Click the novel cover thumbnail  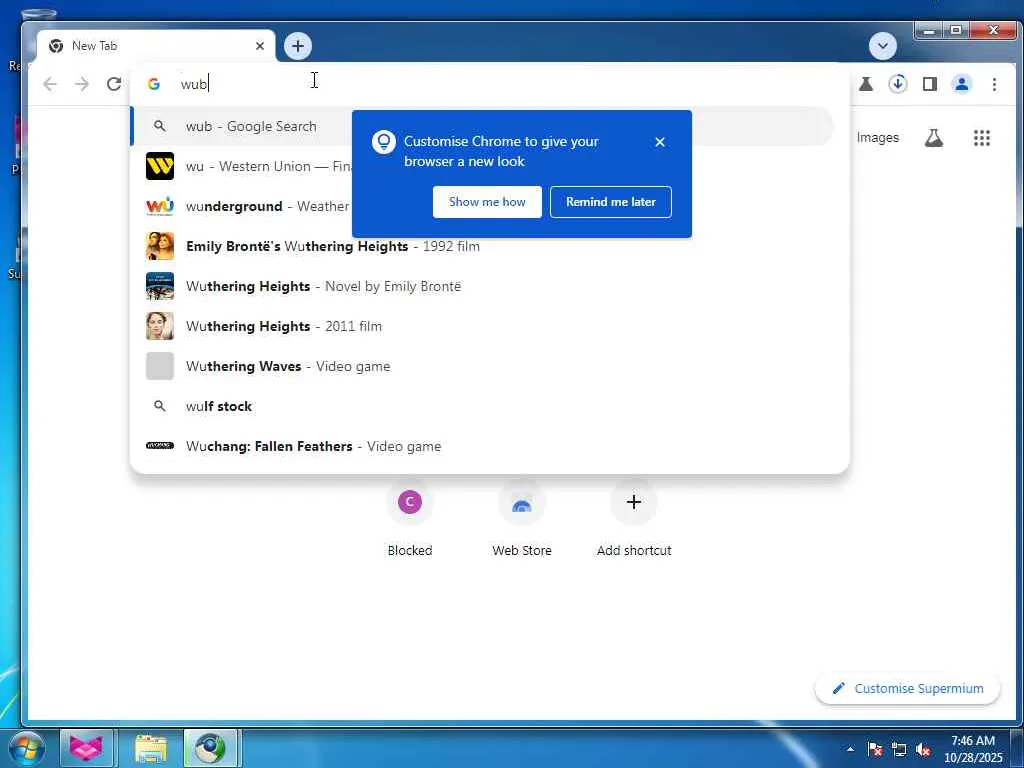pyautogui.click(x=159, y=286)
